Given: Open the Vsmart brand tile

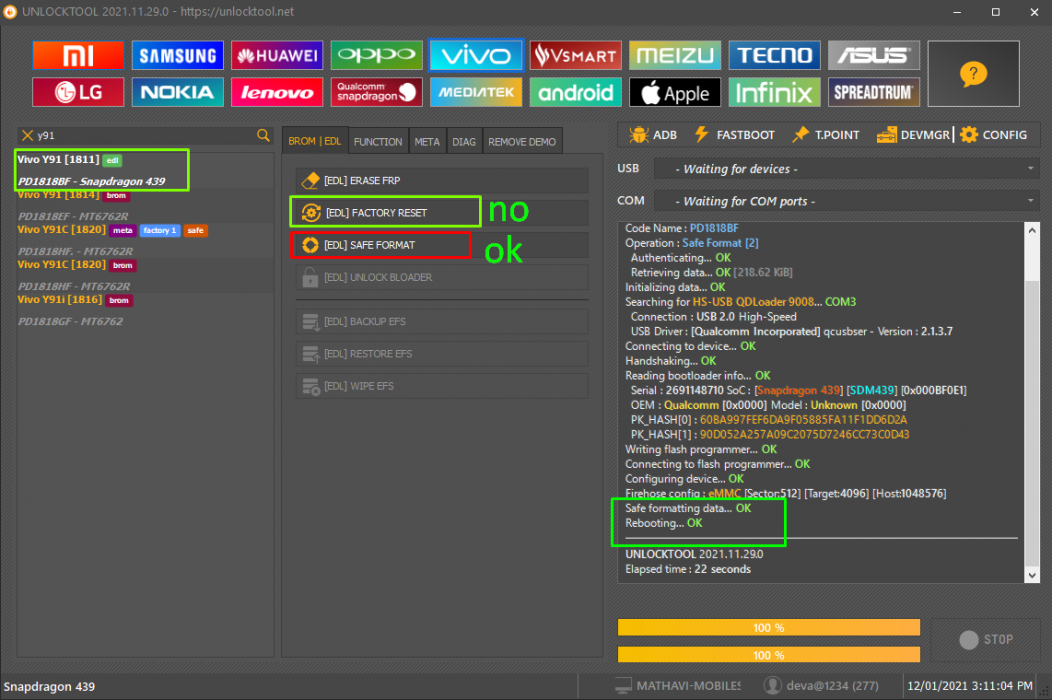Looking at the screenshot, I should click(x=575, y=55).
